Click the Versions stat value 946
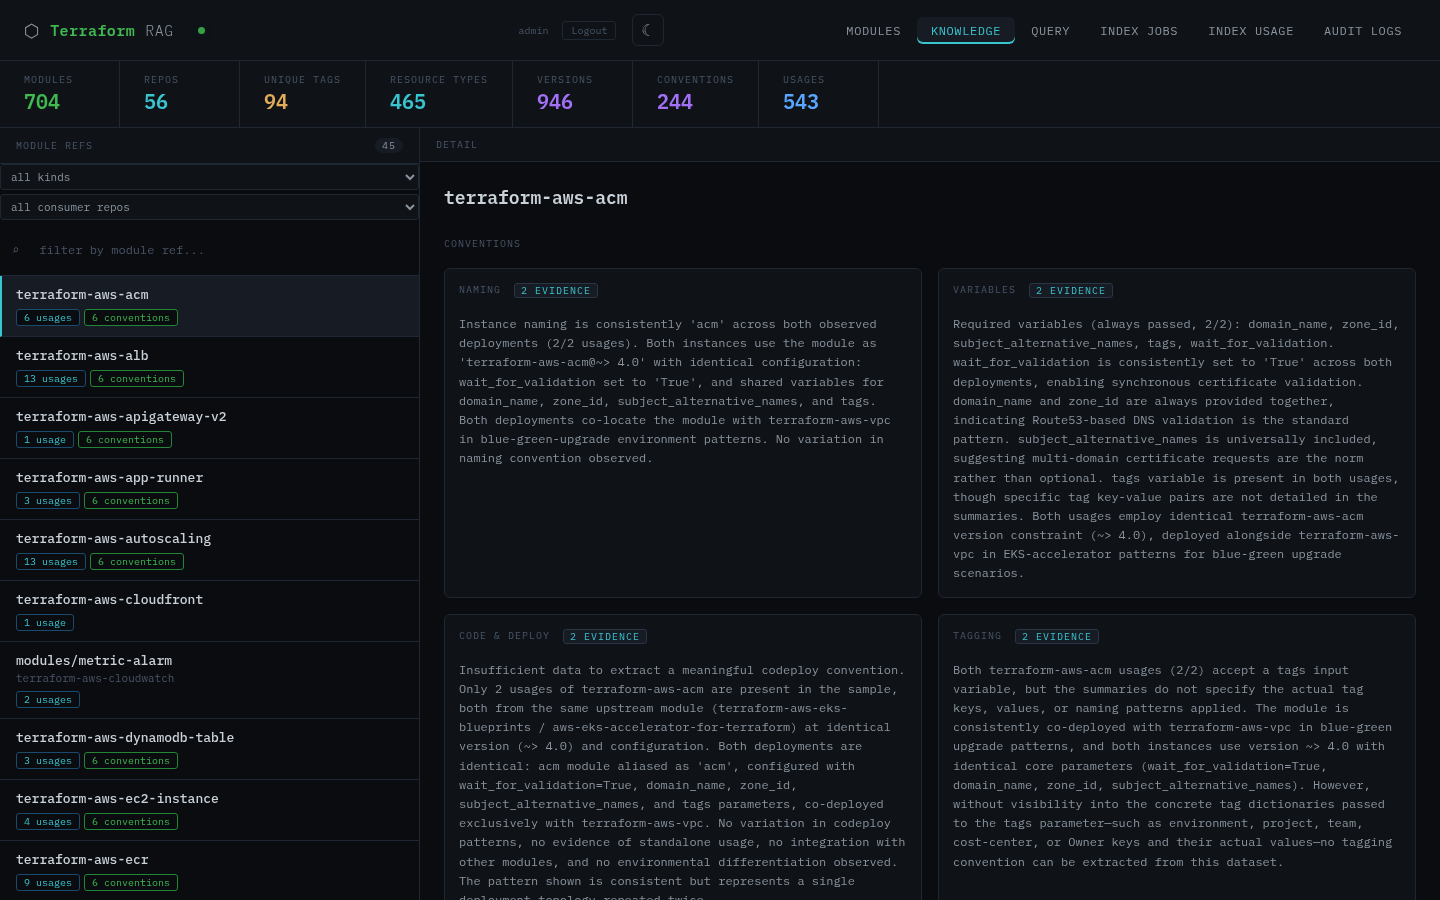Screen dimensions: 1440x900 (x=555, y=102)
